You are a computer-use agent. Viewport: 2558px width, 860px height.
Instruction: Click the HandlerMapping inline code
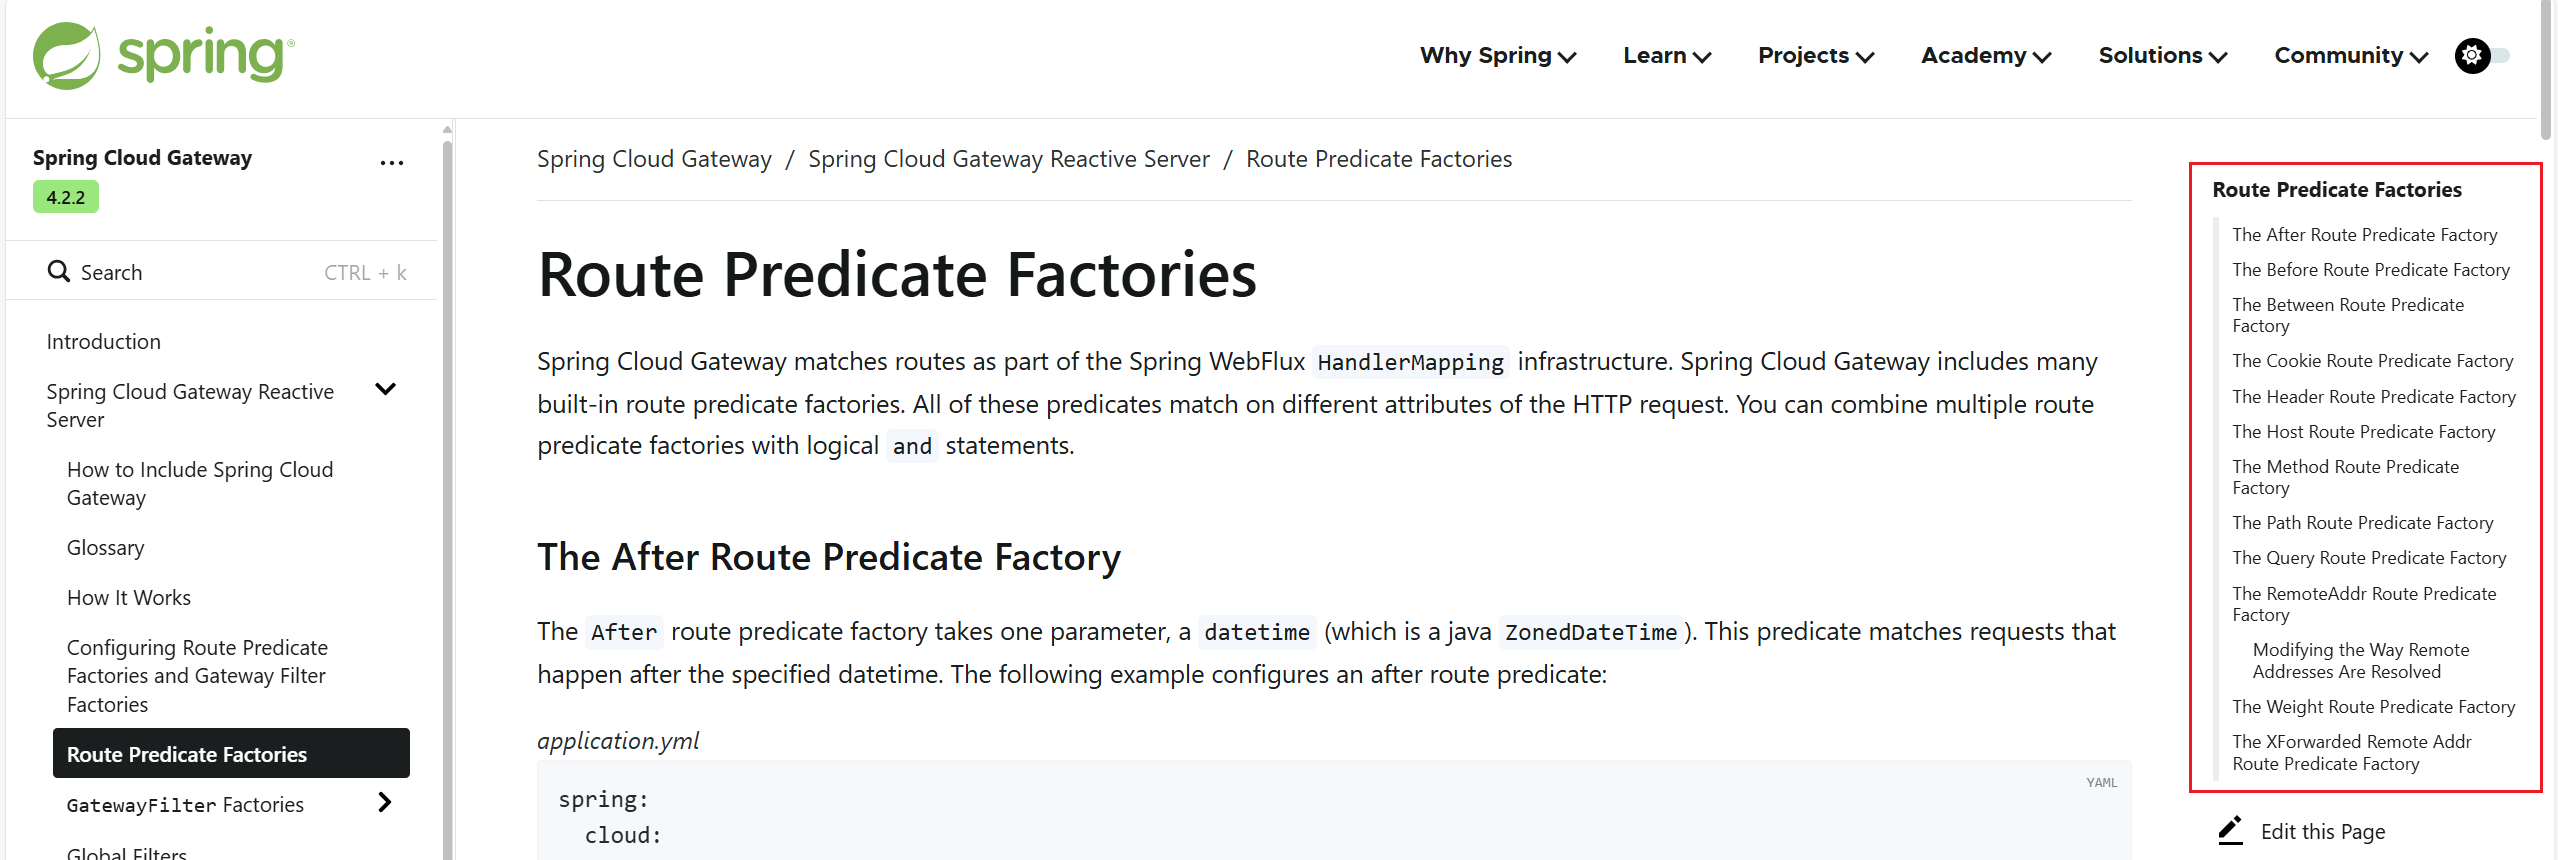[1410, 362]
